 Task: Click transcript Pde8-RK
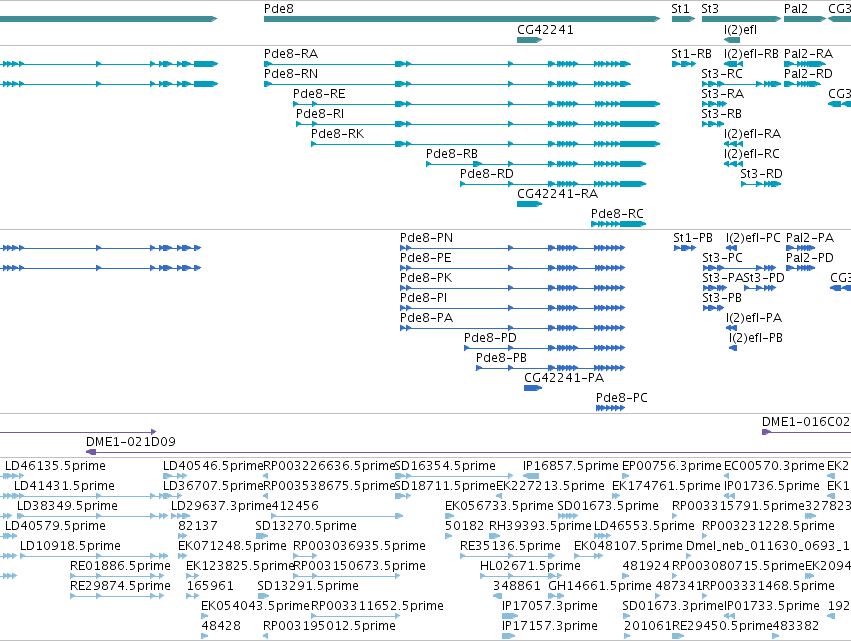tap(486, 144)
